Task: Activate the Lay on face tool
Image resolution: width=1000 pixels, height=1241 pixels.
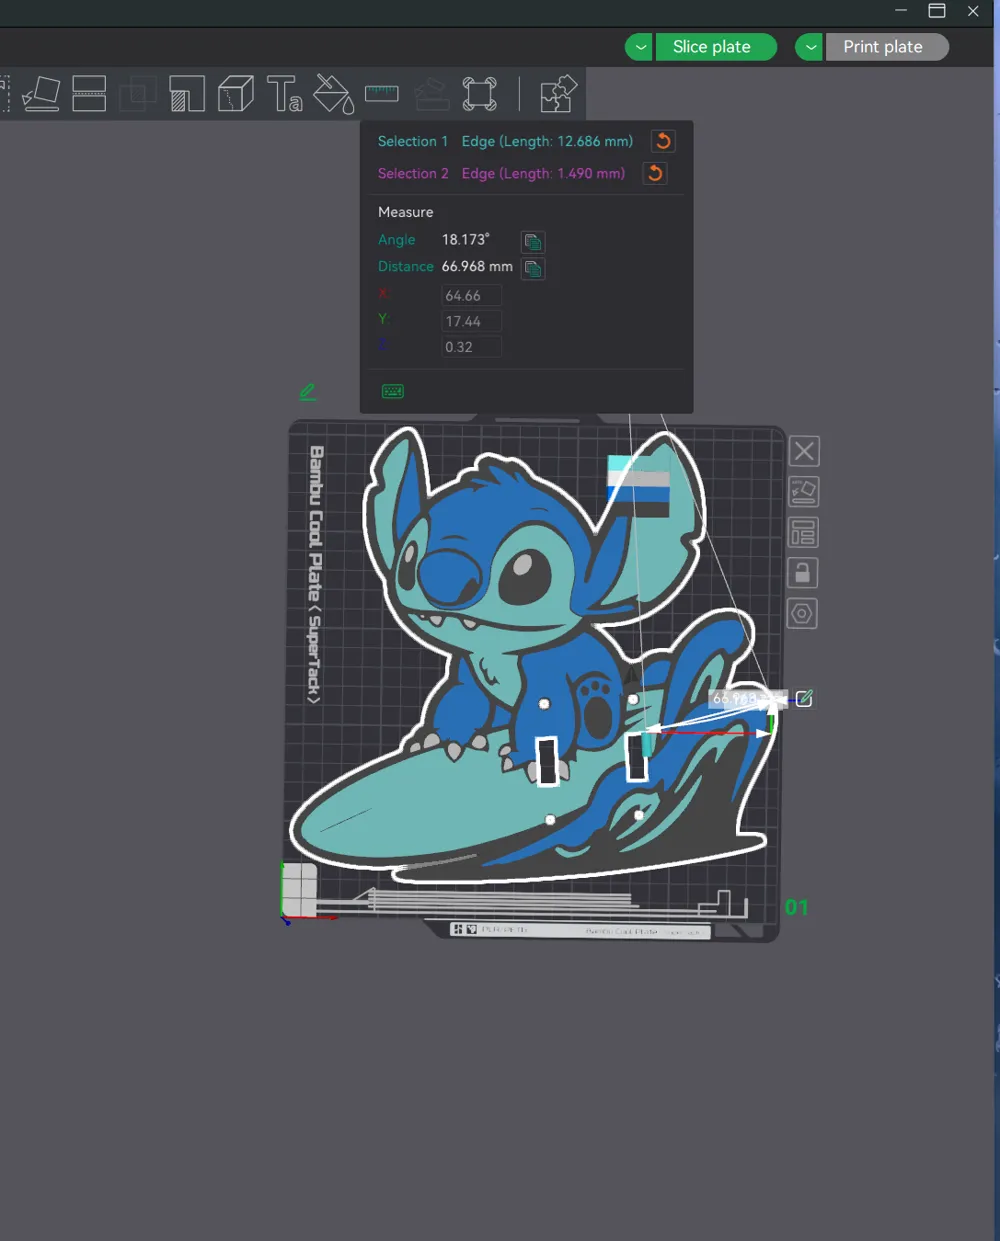Action: 40,93
